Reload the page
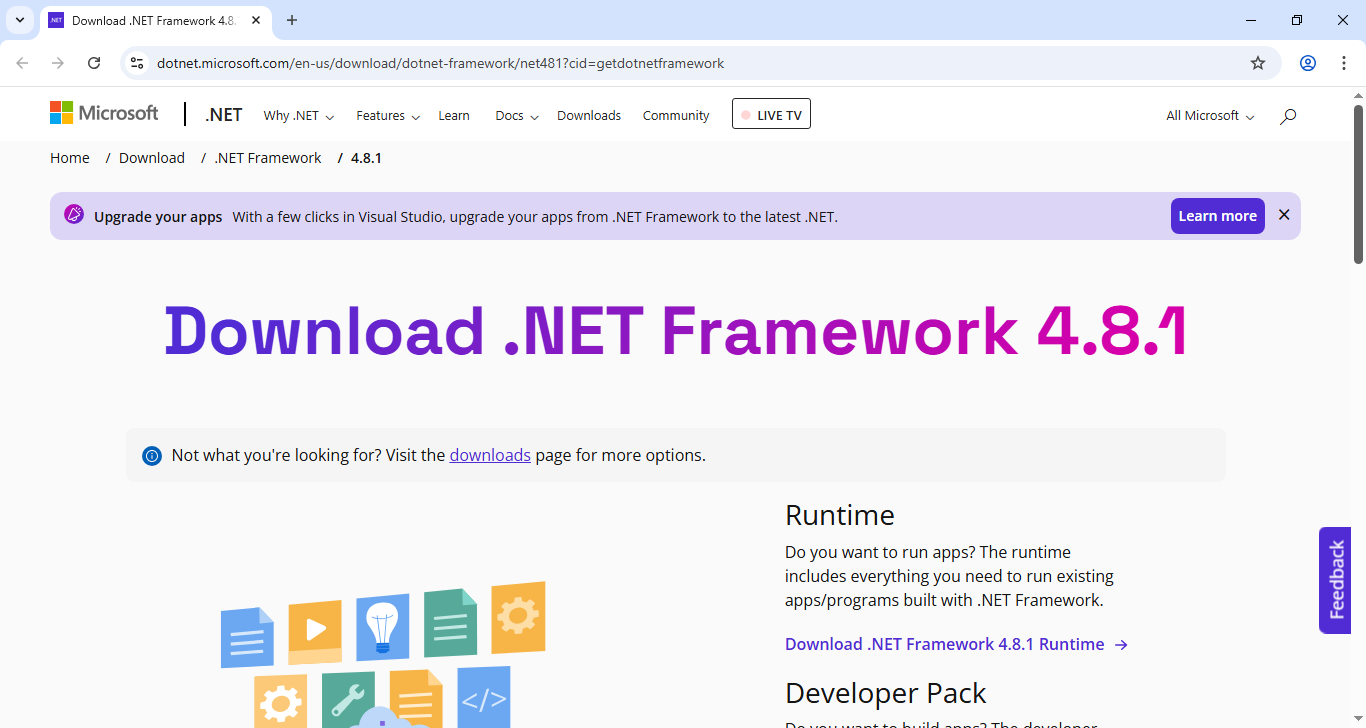Image resolution: width=1366 pixels, height=728 pixels. click(94, 63)
